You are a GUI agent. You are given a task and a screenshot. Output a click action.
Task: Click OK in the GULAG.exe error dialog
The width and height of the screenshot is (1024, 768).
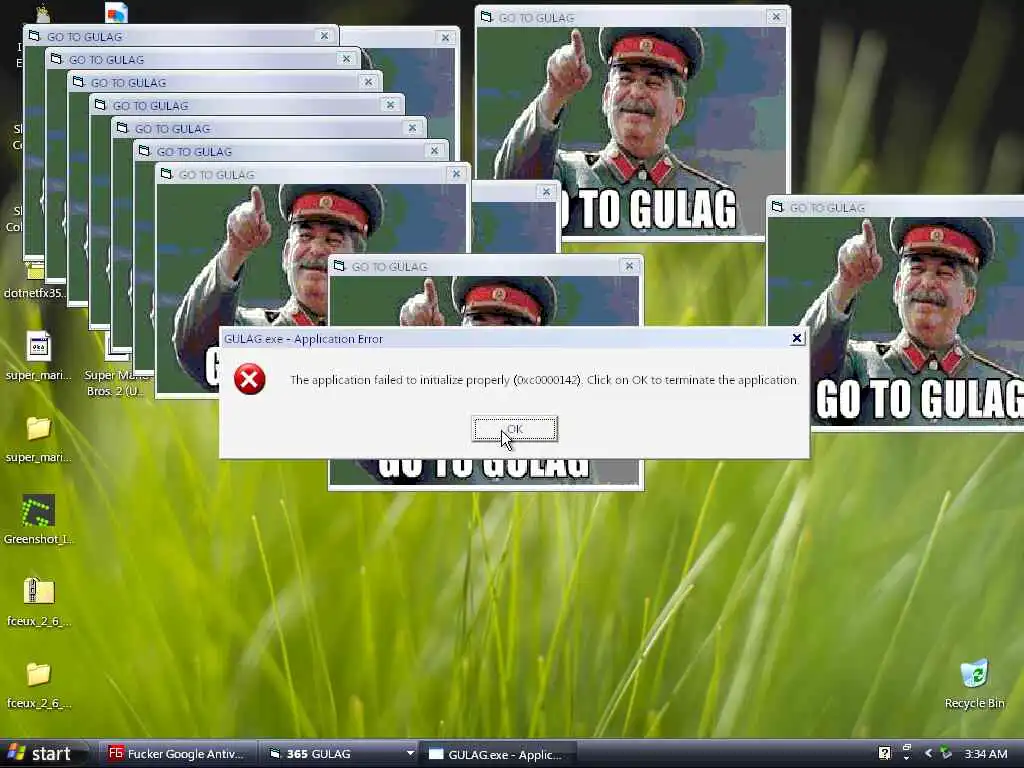515,429
